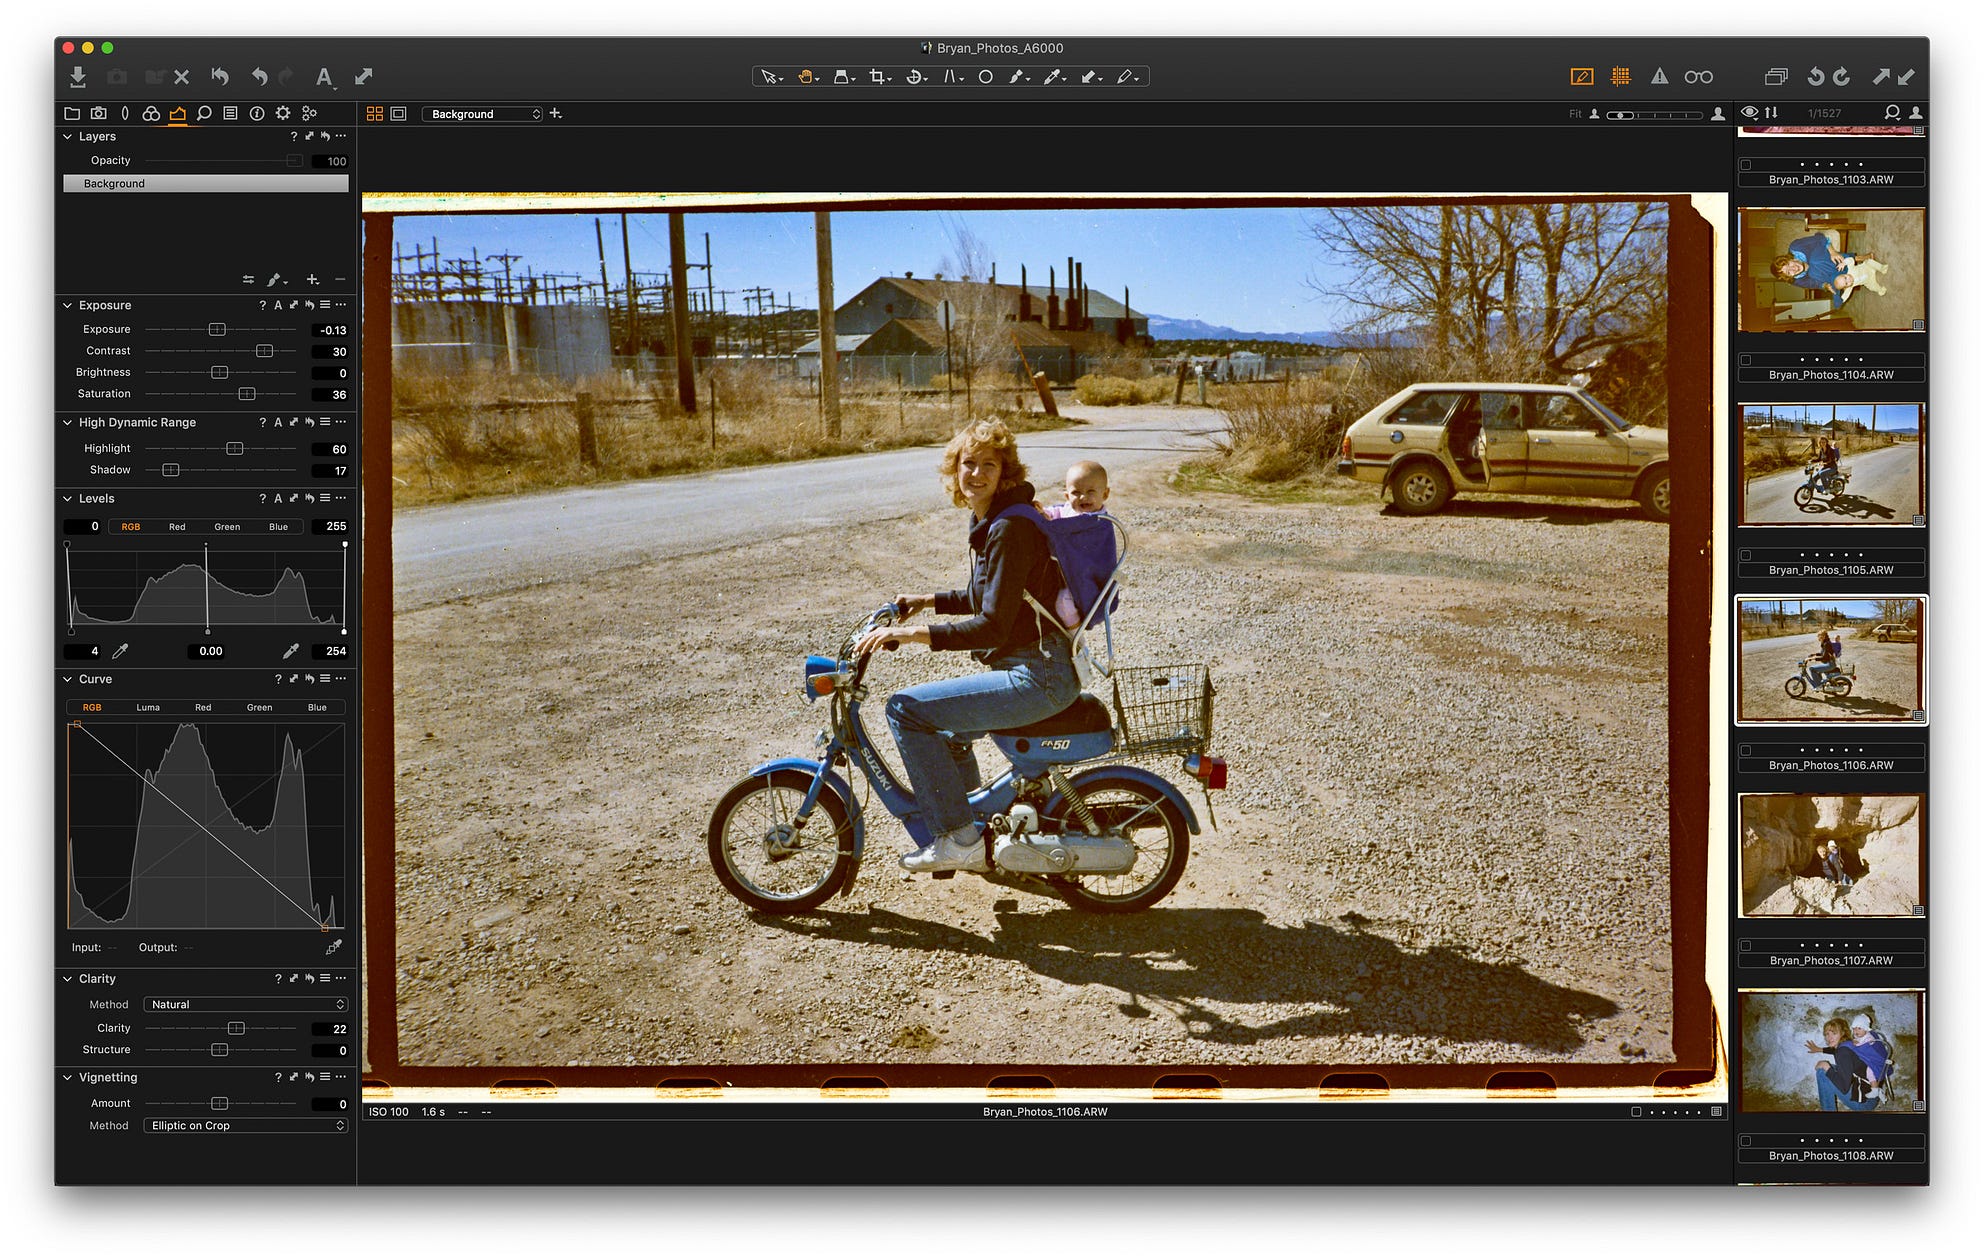Toggle the grid overlay icon
This screenshot has height=1258, width=1984.
pos(1621,77)
